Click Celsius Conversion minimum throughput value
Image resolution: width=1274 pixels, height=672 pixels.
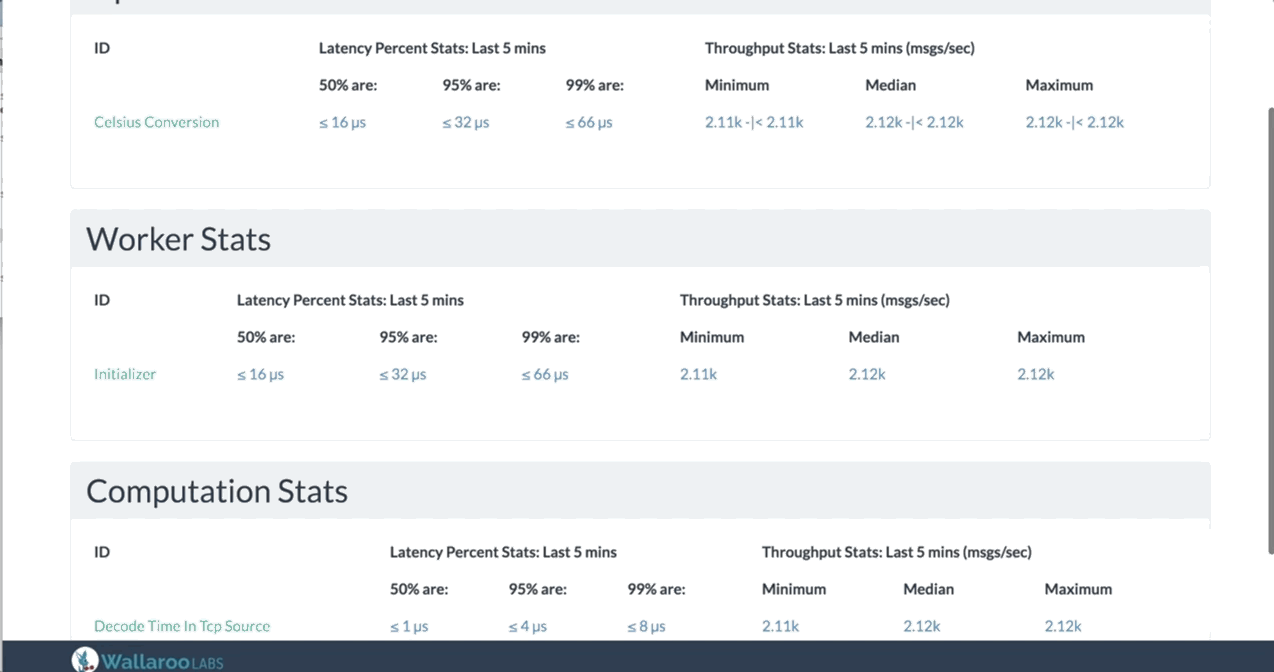pyautogui.click(x=754, y=122)
